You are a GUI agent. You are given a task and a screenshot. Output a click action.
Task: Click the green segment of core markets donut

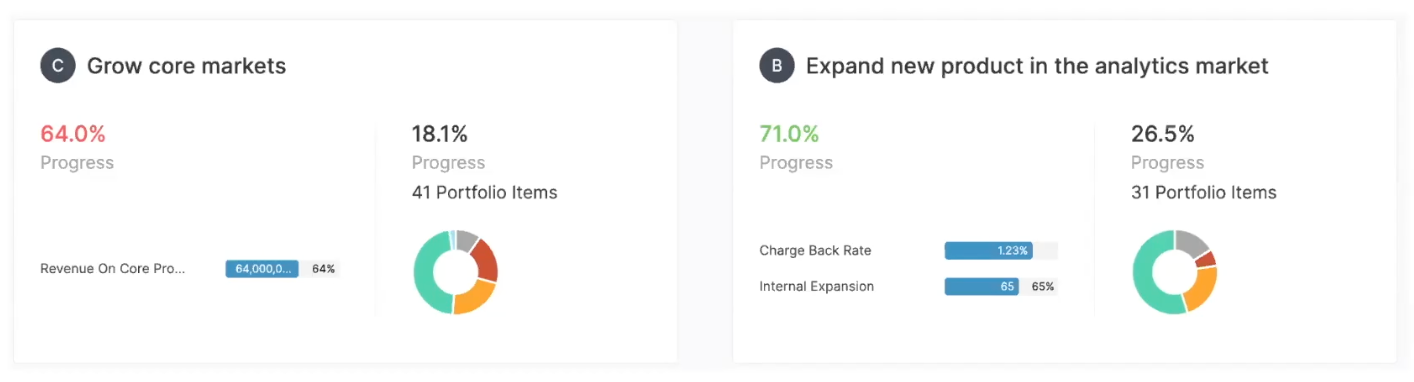click(x=428, y=277)
